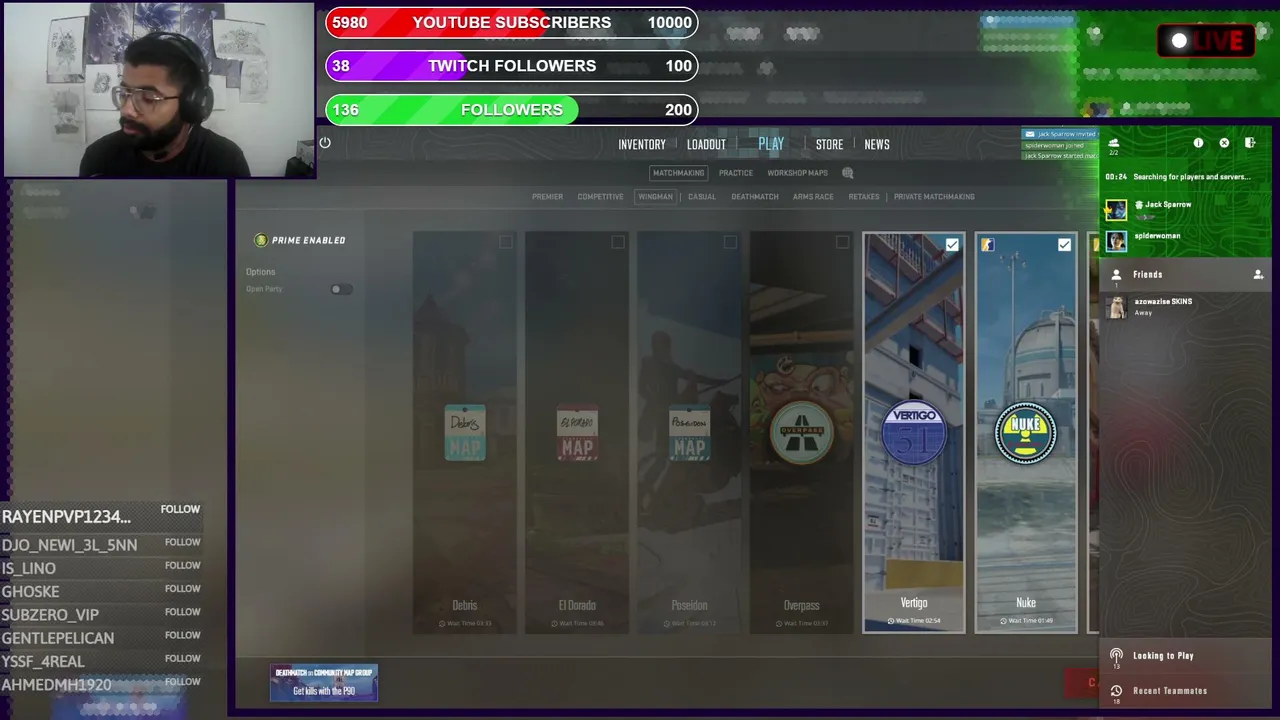
Task: Click the Poseidon map badge
Action: pyautogui.click(x=689, y=432)
